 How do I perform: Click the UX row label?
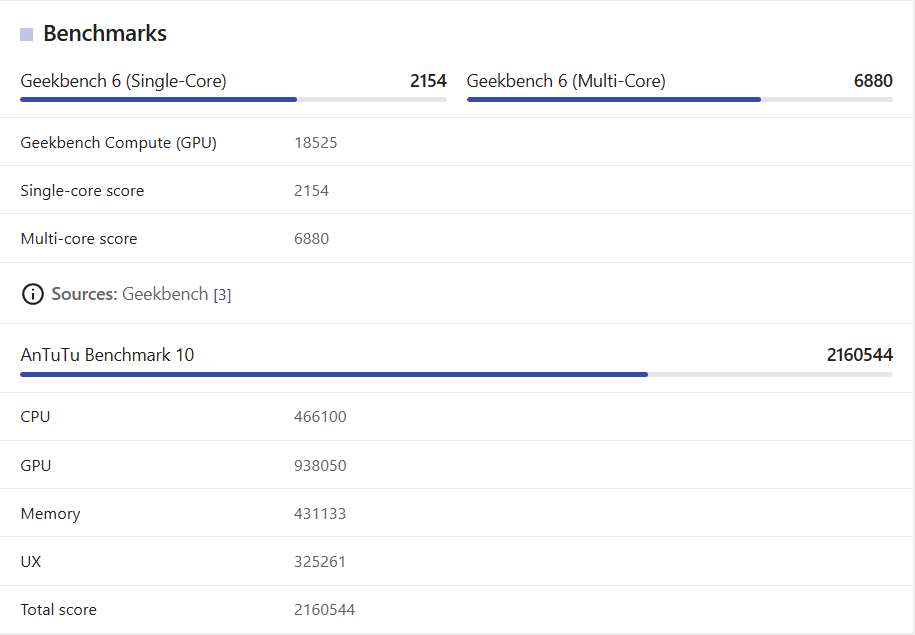[31, 561]
